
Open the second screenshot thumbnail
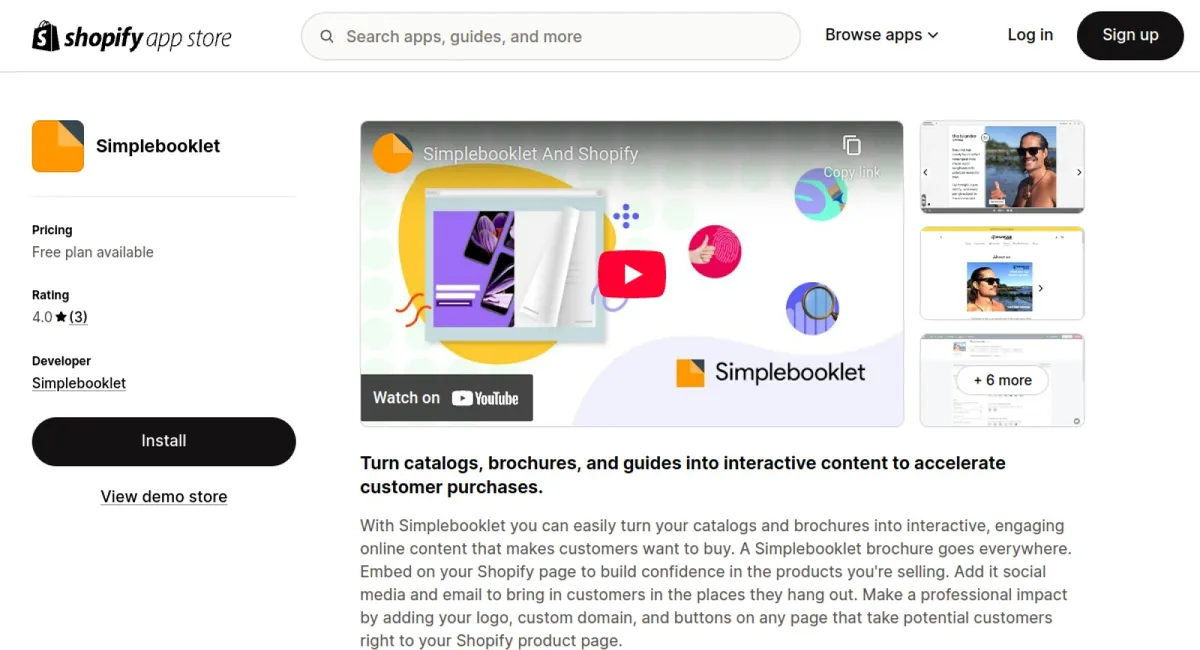(x=1002, y=273)
